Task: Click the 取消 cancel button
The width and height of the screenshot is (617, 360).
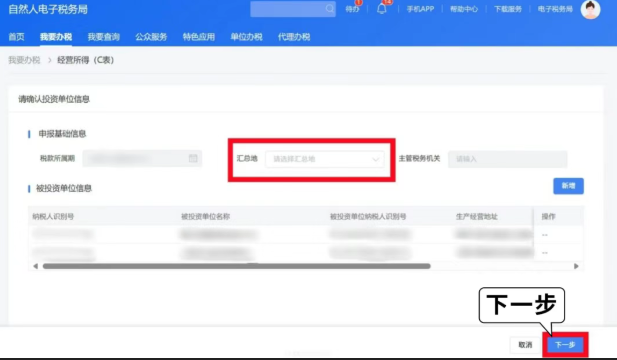Action: [x=525, y=345]
